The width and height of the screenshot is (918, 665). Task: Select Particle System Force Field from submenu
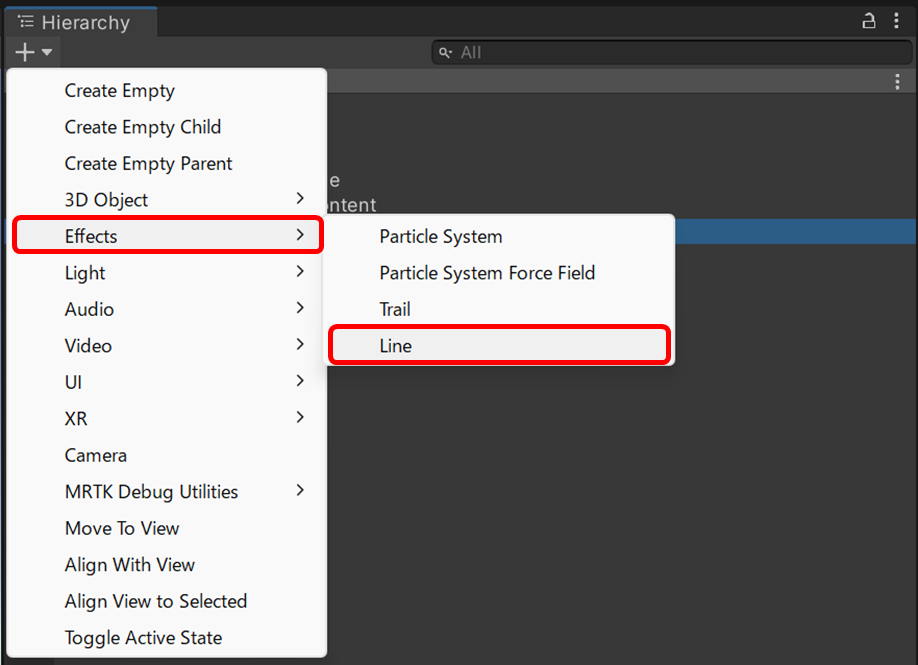pos(487,272)
